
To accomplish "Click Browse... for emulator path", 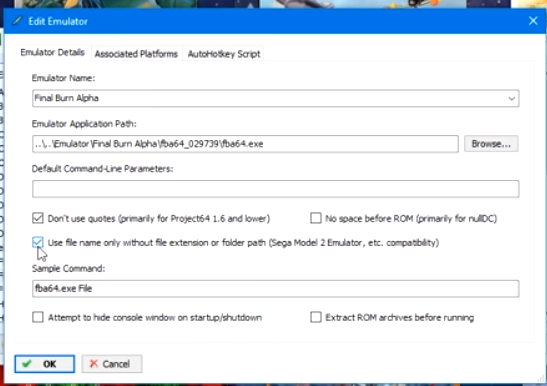I will [x=491, y=144].
